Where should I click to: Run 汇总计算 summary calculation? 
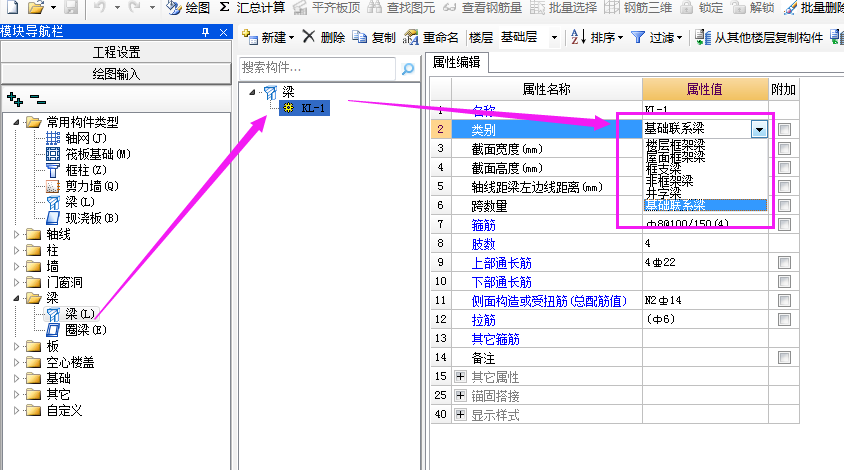point(252,8)
